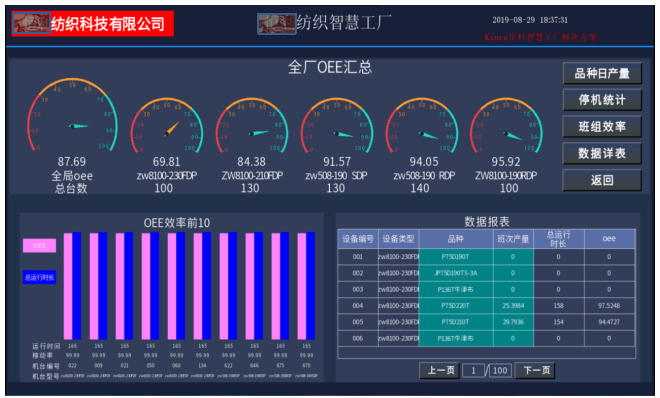The image size is (660, 398).
Task: Click the blue runtime bar for machine 050
Action: point(155,286)
